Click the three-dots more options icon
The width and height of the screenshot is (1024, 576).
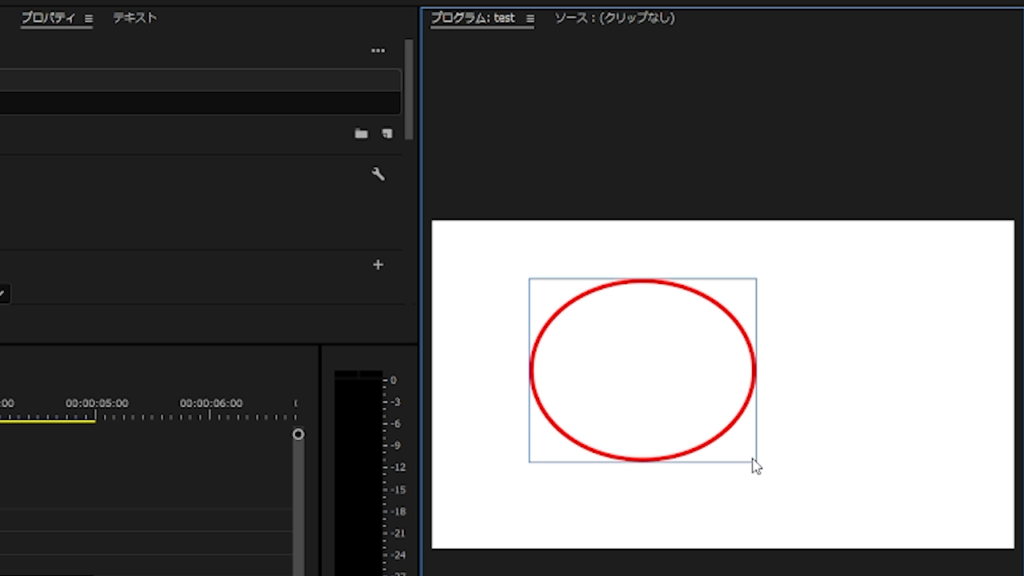coord(377,50)
